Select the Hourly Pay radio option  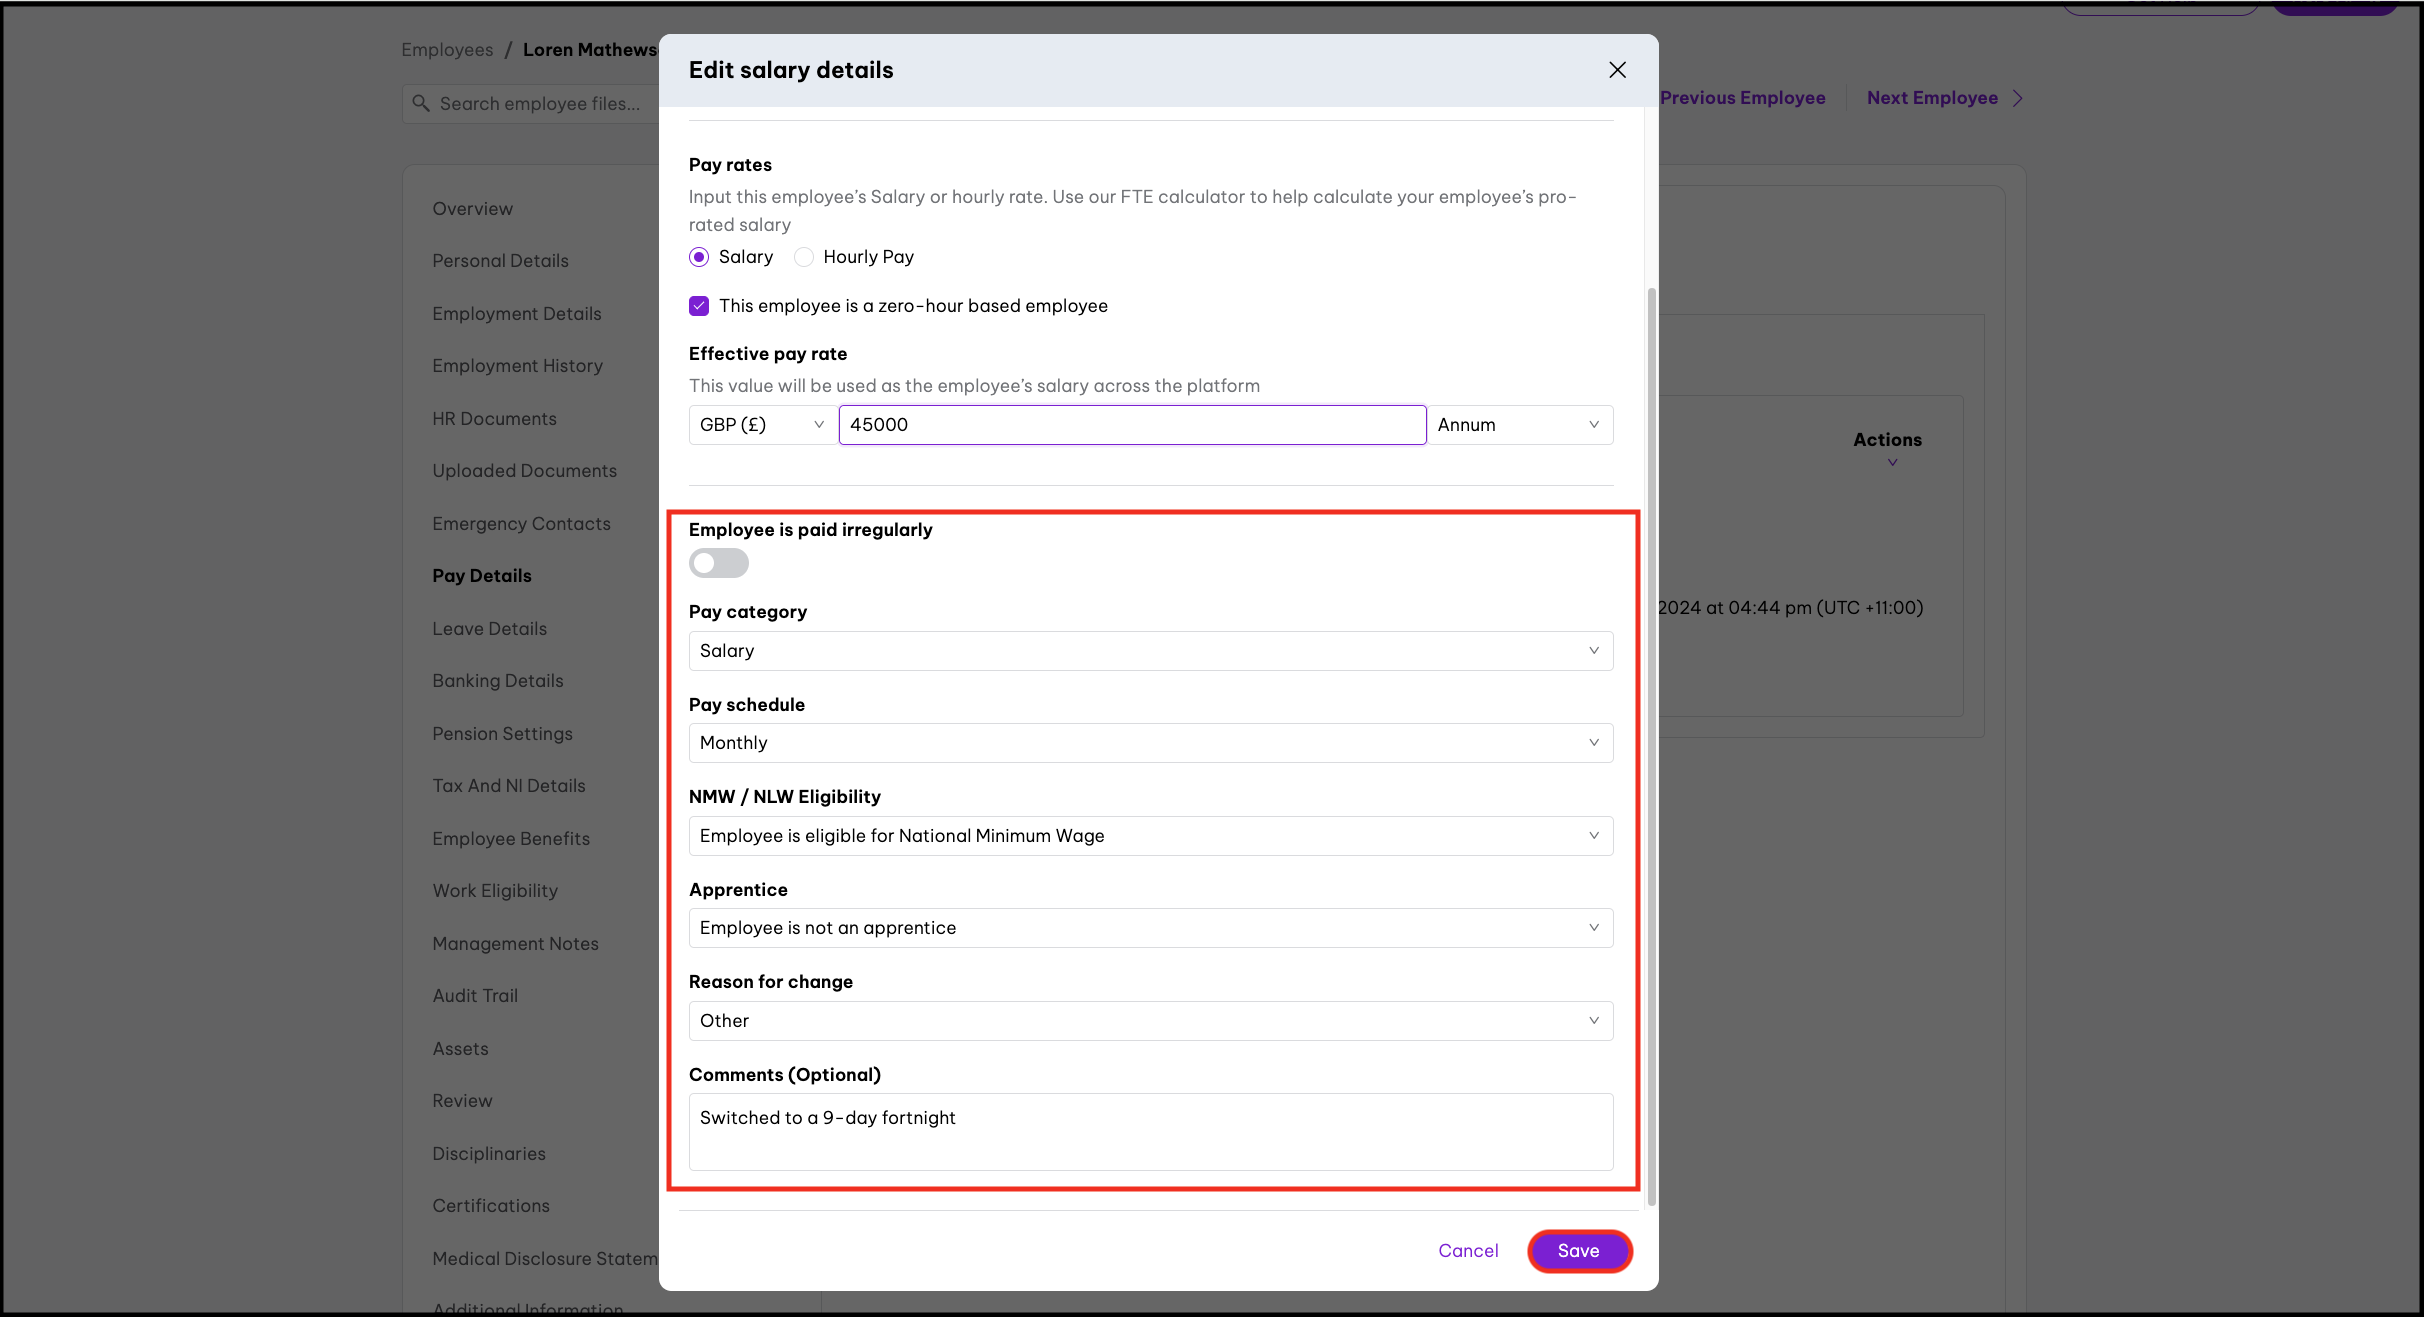(804, 257)
